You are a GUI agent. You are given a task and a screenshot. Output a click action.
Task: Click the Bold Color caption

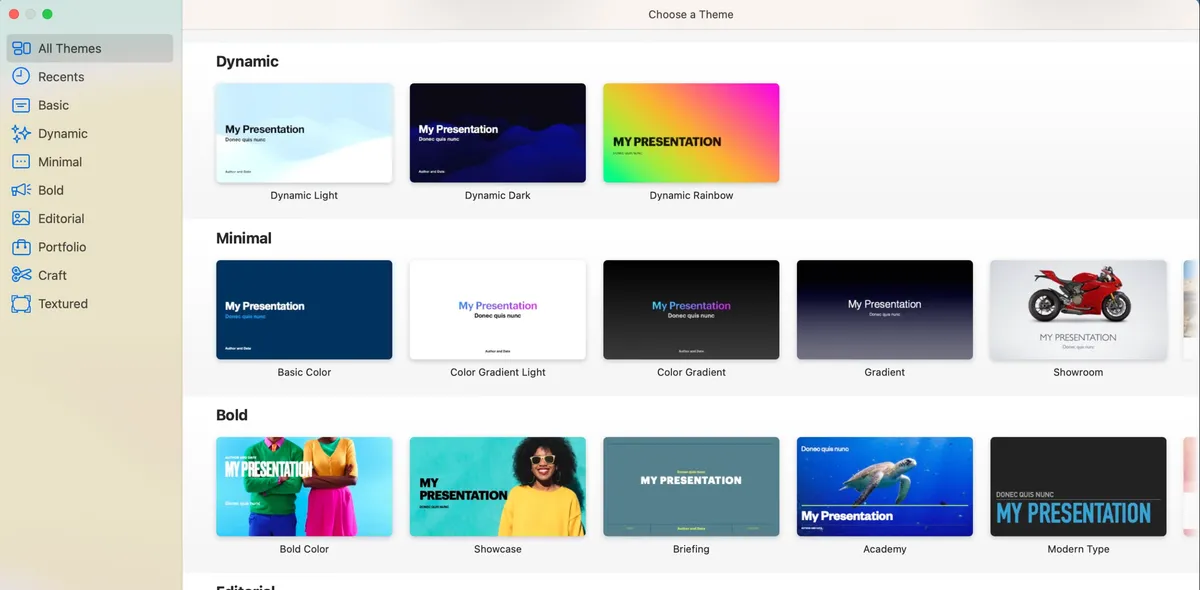coord(304,549)
